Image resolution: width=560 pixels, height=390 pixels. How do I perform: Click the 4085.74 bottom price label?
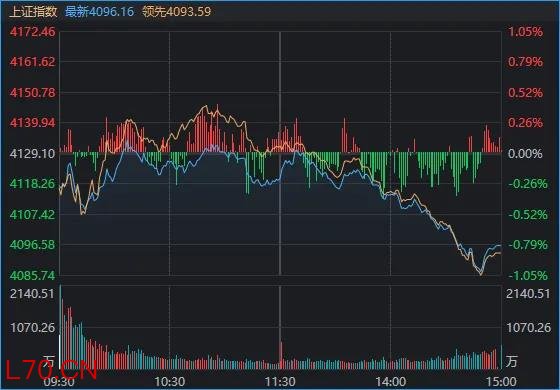pos(32,276)
